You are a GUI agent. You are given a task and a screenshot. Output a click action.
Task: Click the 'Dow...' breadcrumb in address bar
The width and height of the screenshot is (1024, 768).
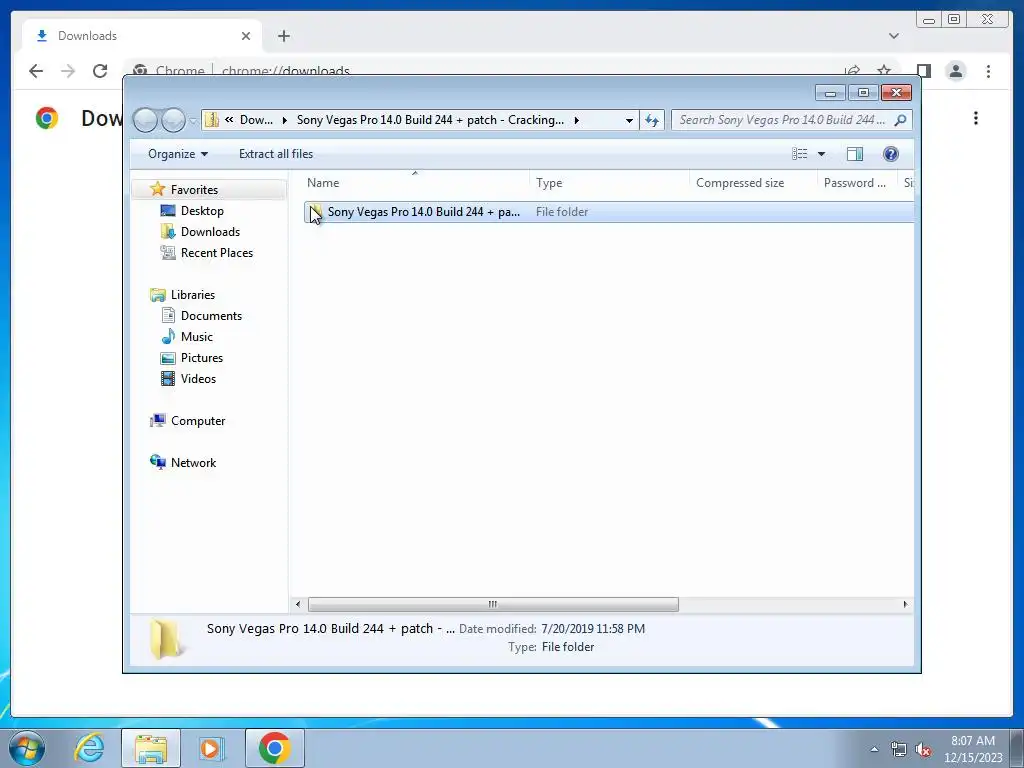pos(256,120)
